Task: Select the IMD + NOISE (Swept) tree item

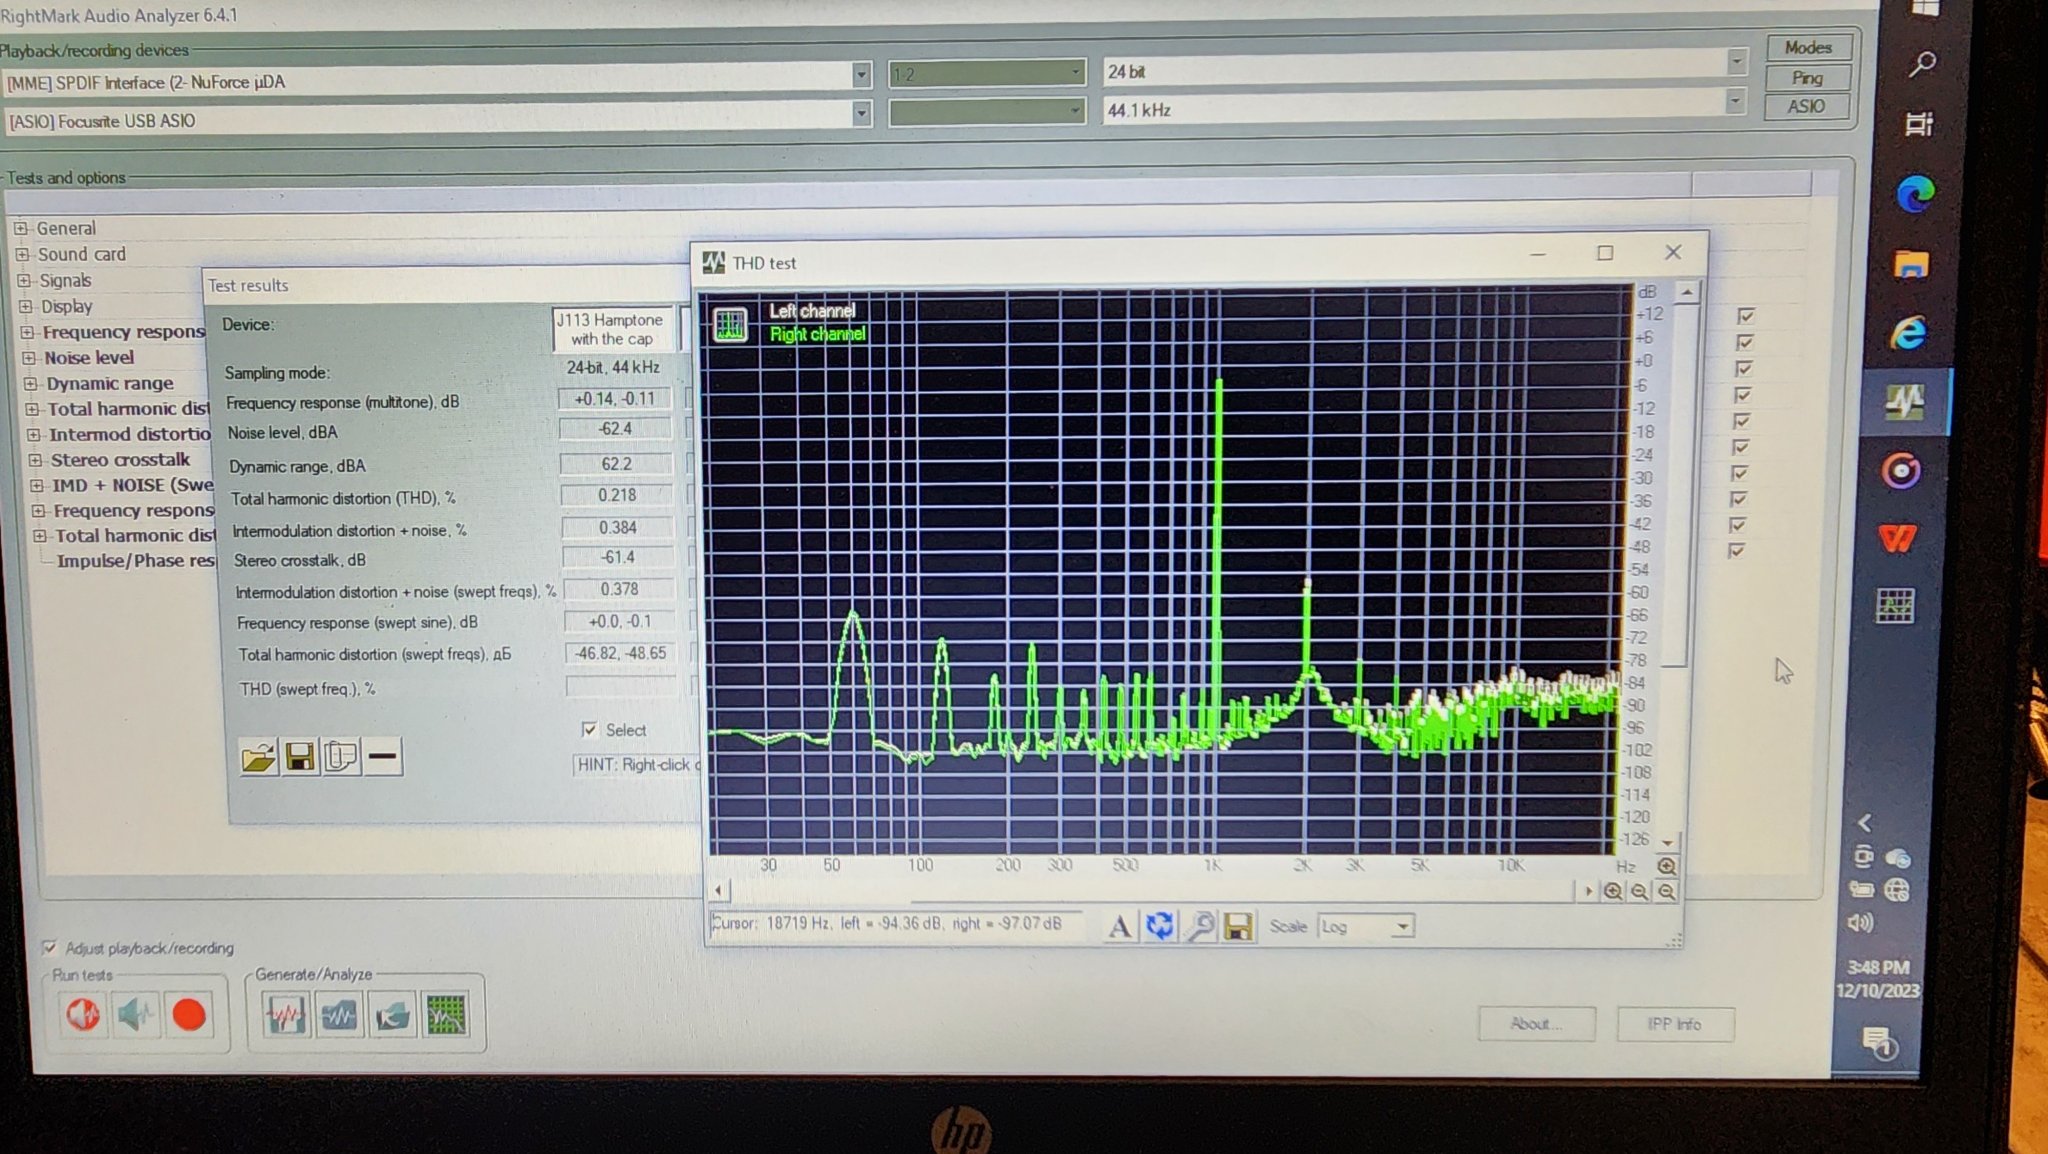Action: (133, 485)
